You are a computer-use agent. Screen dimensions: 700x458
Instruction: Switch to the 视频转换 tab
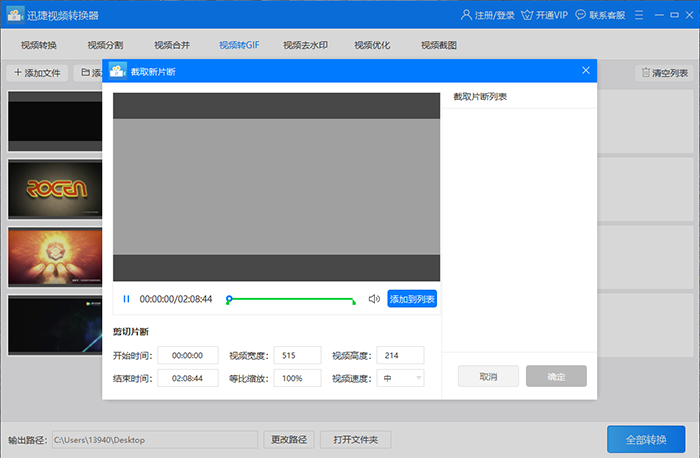[x=39, y=45]
